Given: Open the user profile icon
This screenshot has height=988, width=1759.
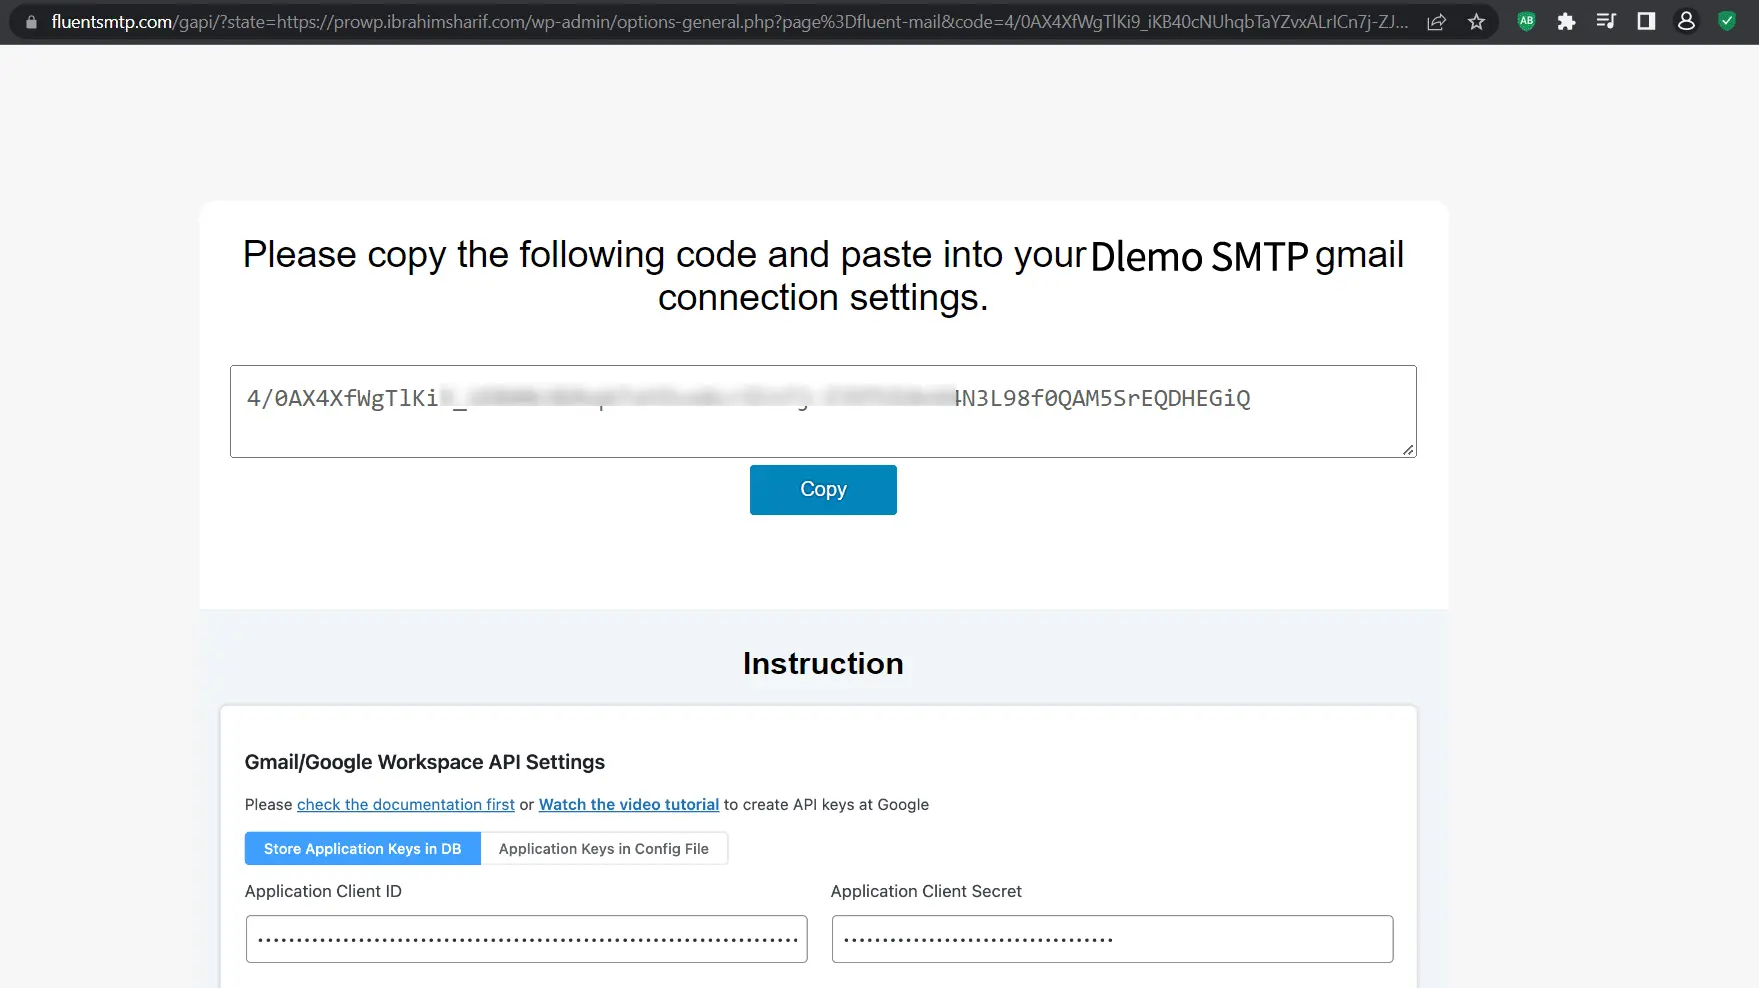Looking at the screenshot, I should point(1686,21).
